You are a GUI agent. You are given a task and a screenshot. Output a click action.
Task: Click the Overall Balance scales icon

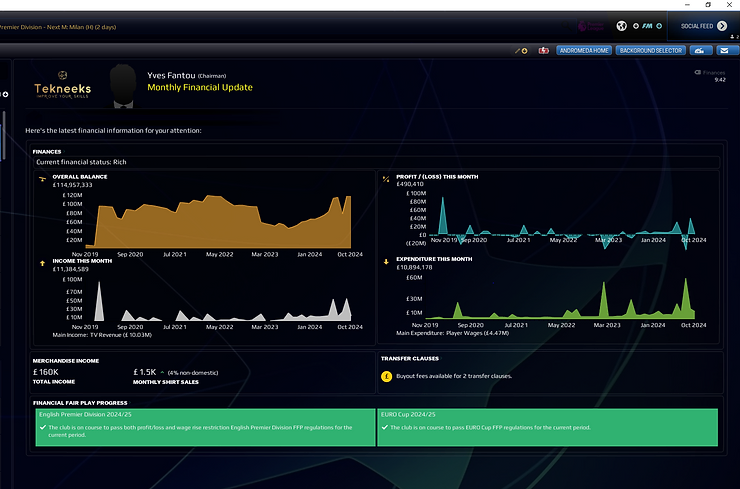(42, 179)
